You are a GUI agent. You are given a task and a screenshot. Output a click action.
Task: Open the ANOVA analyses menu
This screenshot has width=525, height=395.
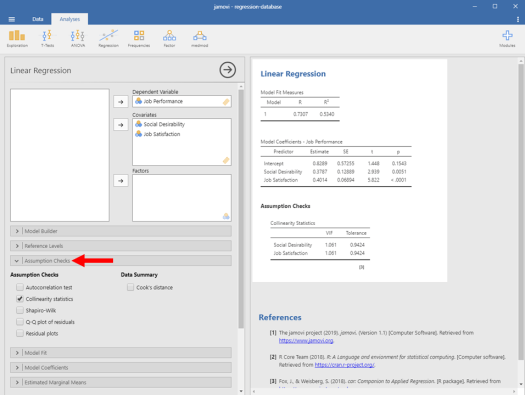(78, 38)
